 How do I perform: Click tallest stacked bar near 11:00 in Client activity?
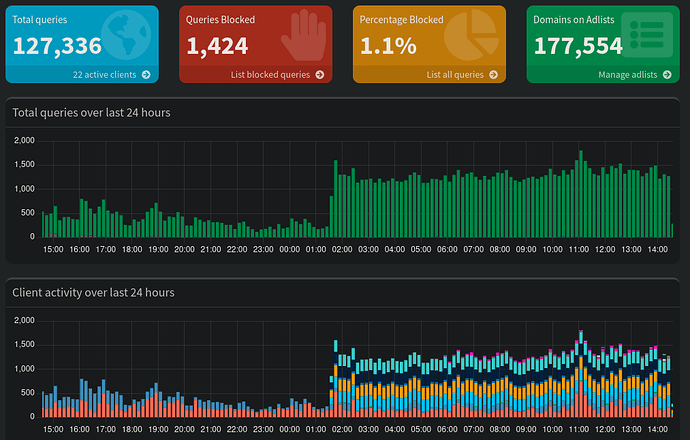[x=580, y=375]
